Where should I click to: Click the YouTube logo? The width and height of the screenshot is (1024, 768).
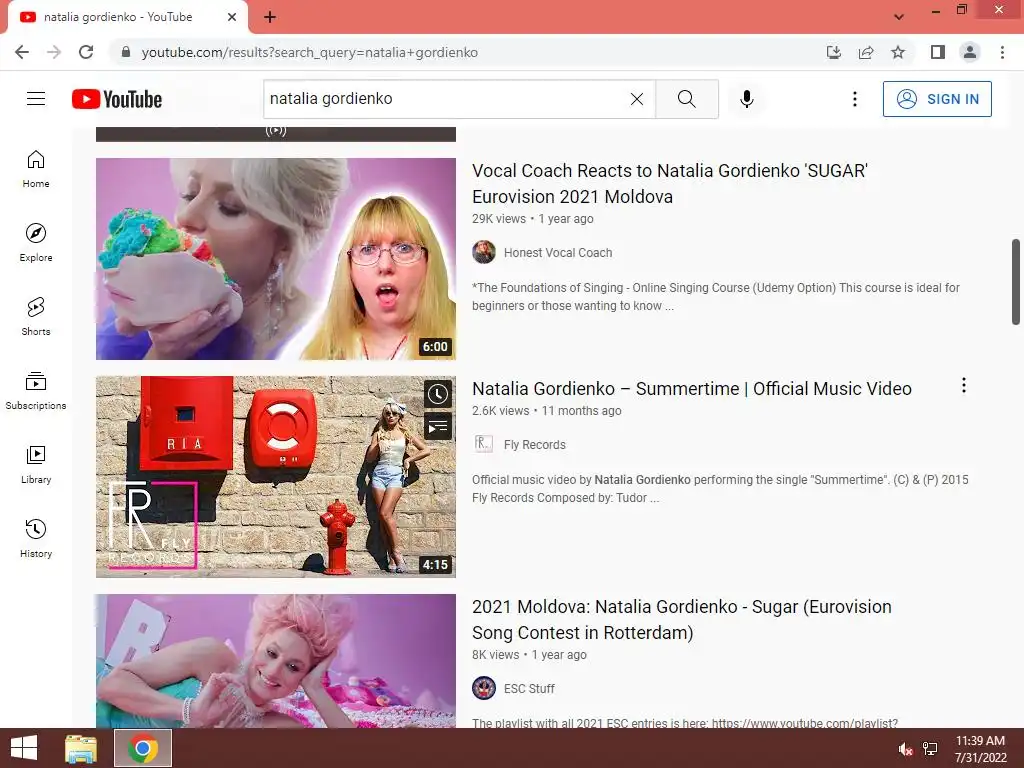point(117,99)
